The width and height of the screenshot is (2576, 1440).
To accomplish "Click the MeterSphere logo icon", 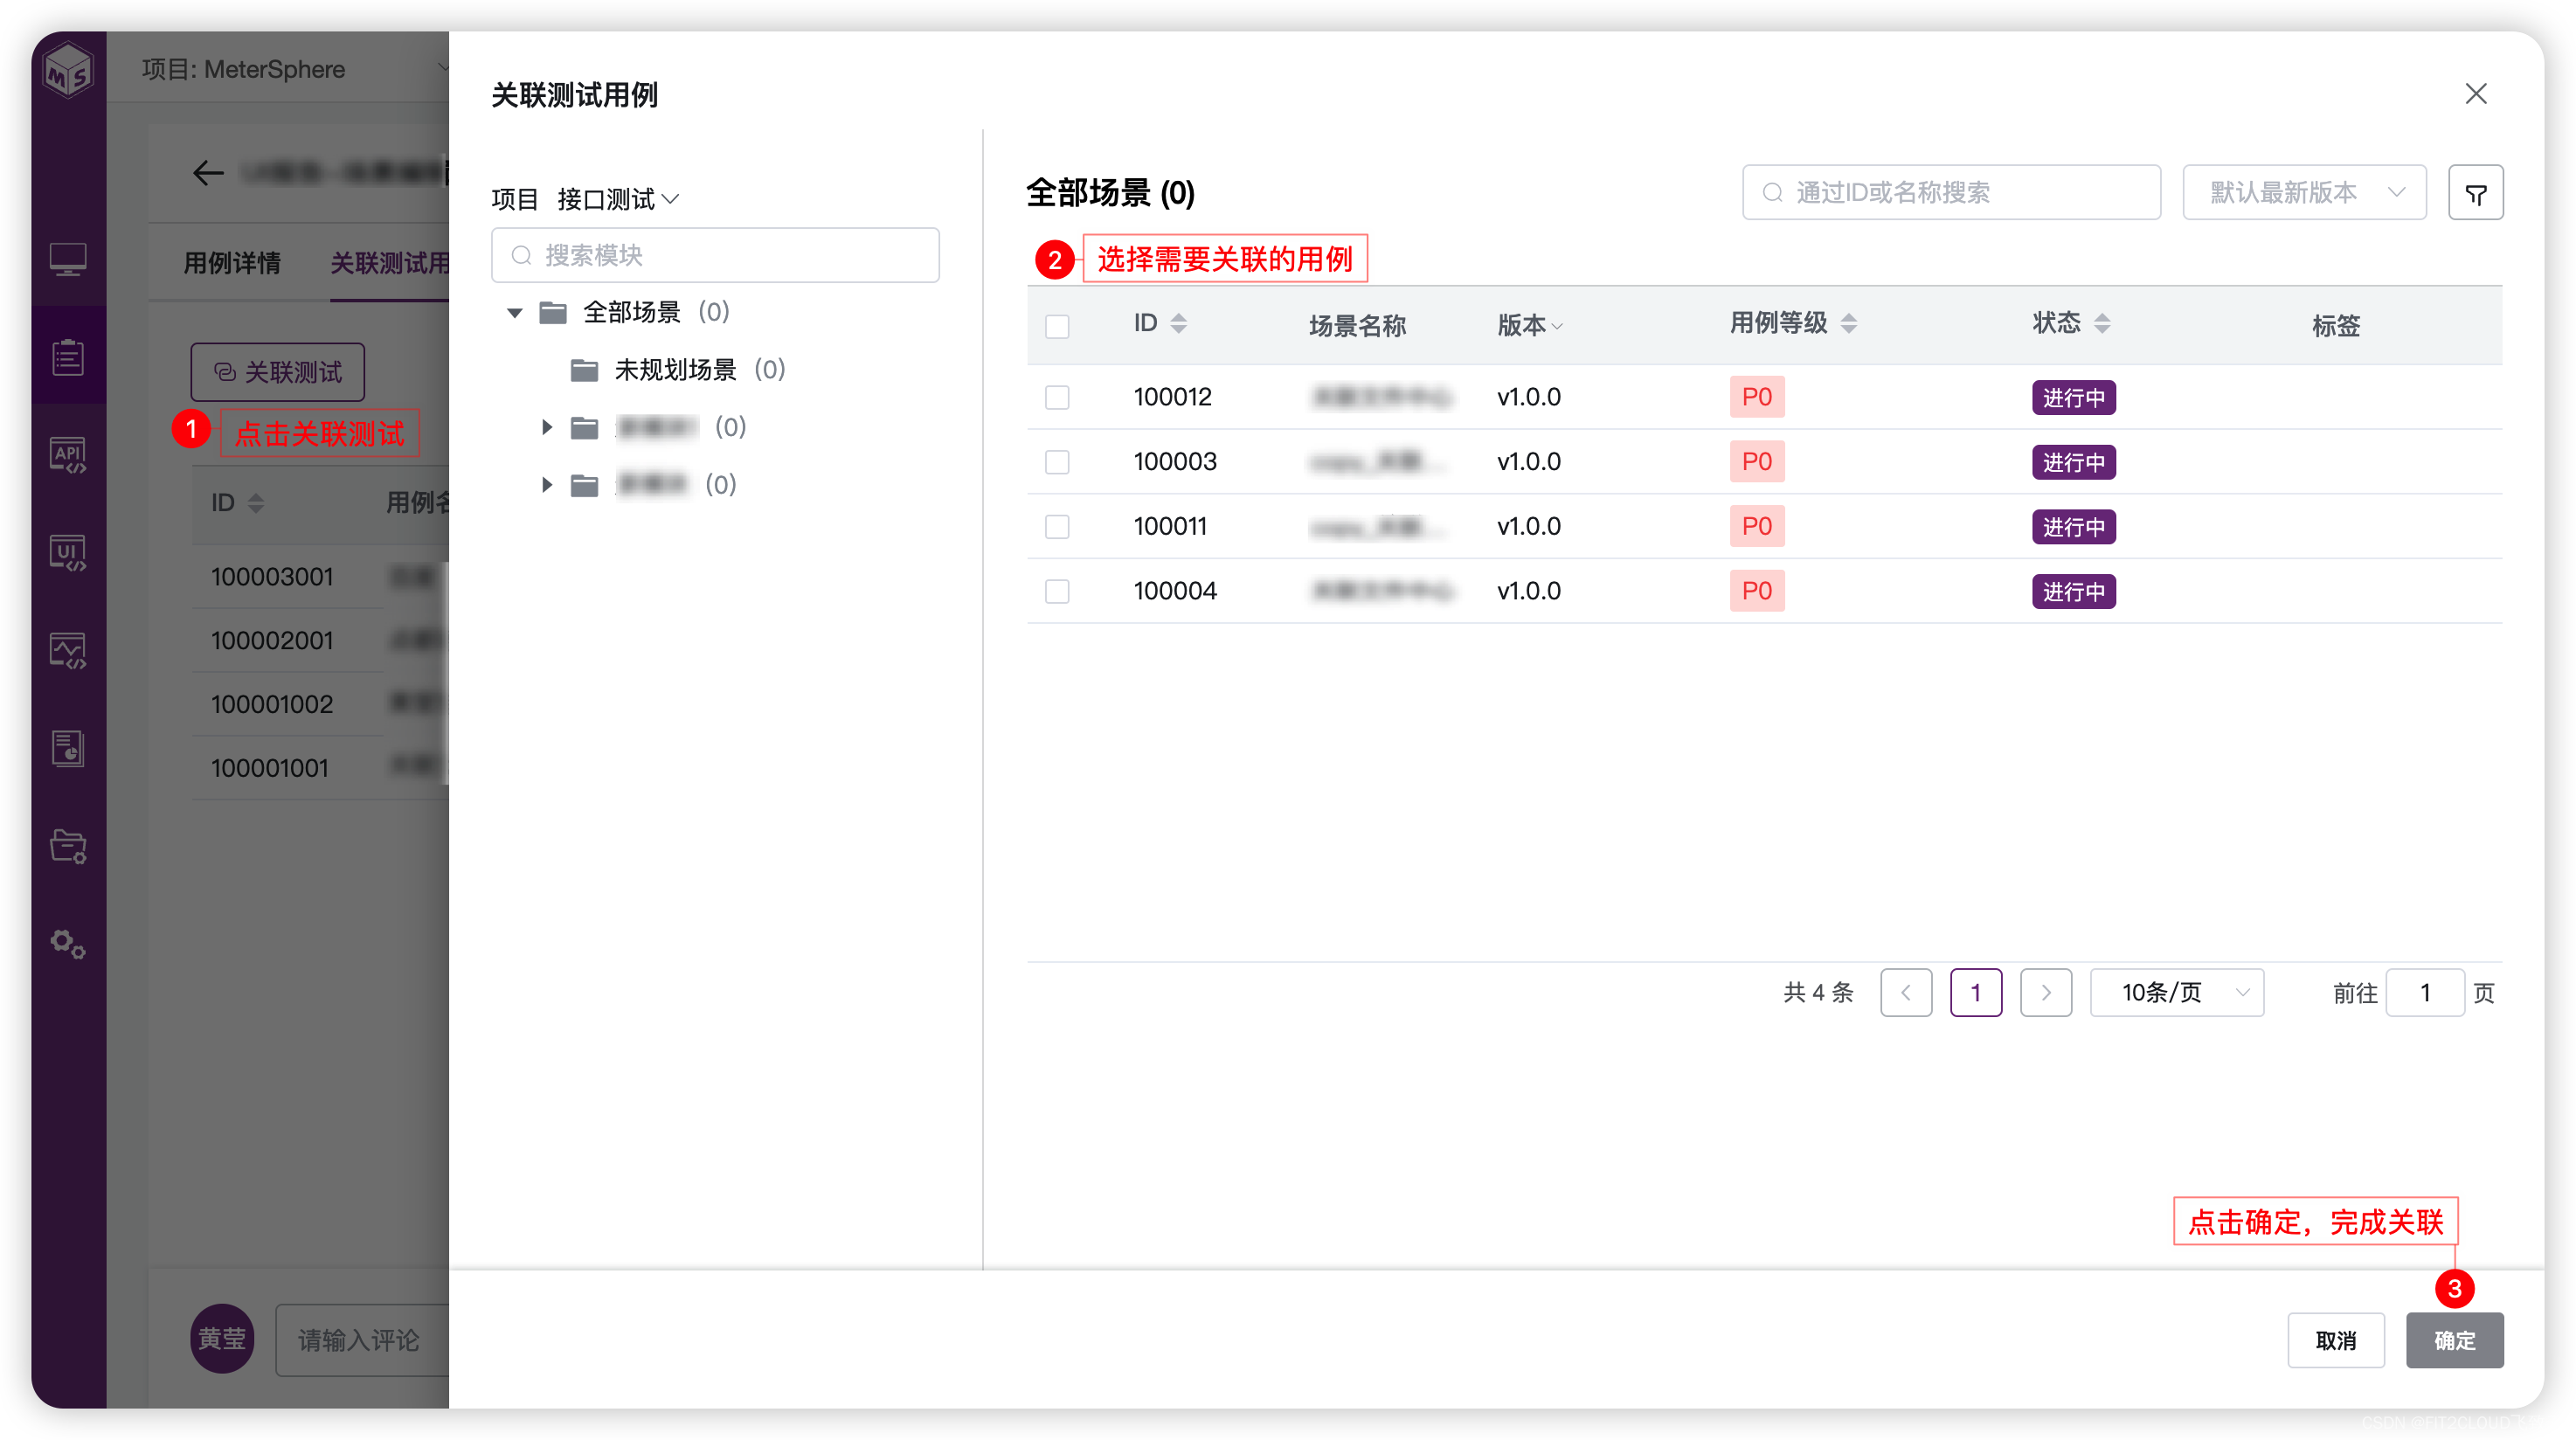I will [x=68, y=70].
